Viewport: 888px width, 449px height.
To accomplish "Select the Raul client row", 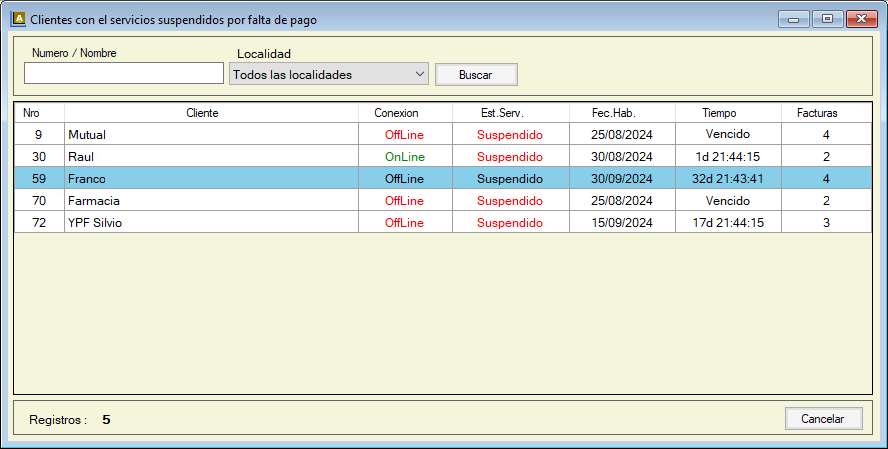I will (x=210, y=156).
